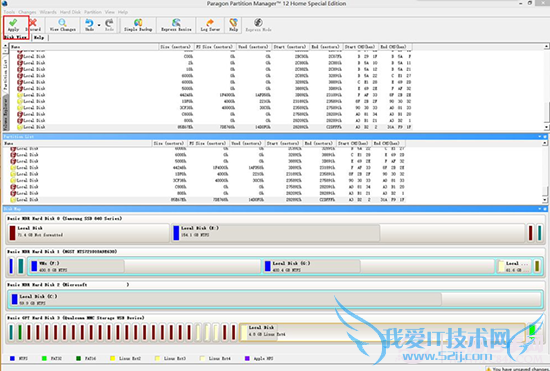The width and height of the screenshot is (550, 371).
Task: Select the 71.4 GB Not formatted partition
Action: pos(88,232)
